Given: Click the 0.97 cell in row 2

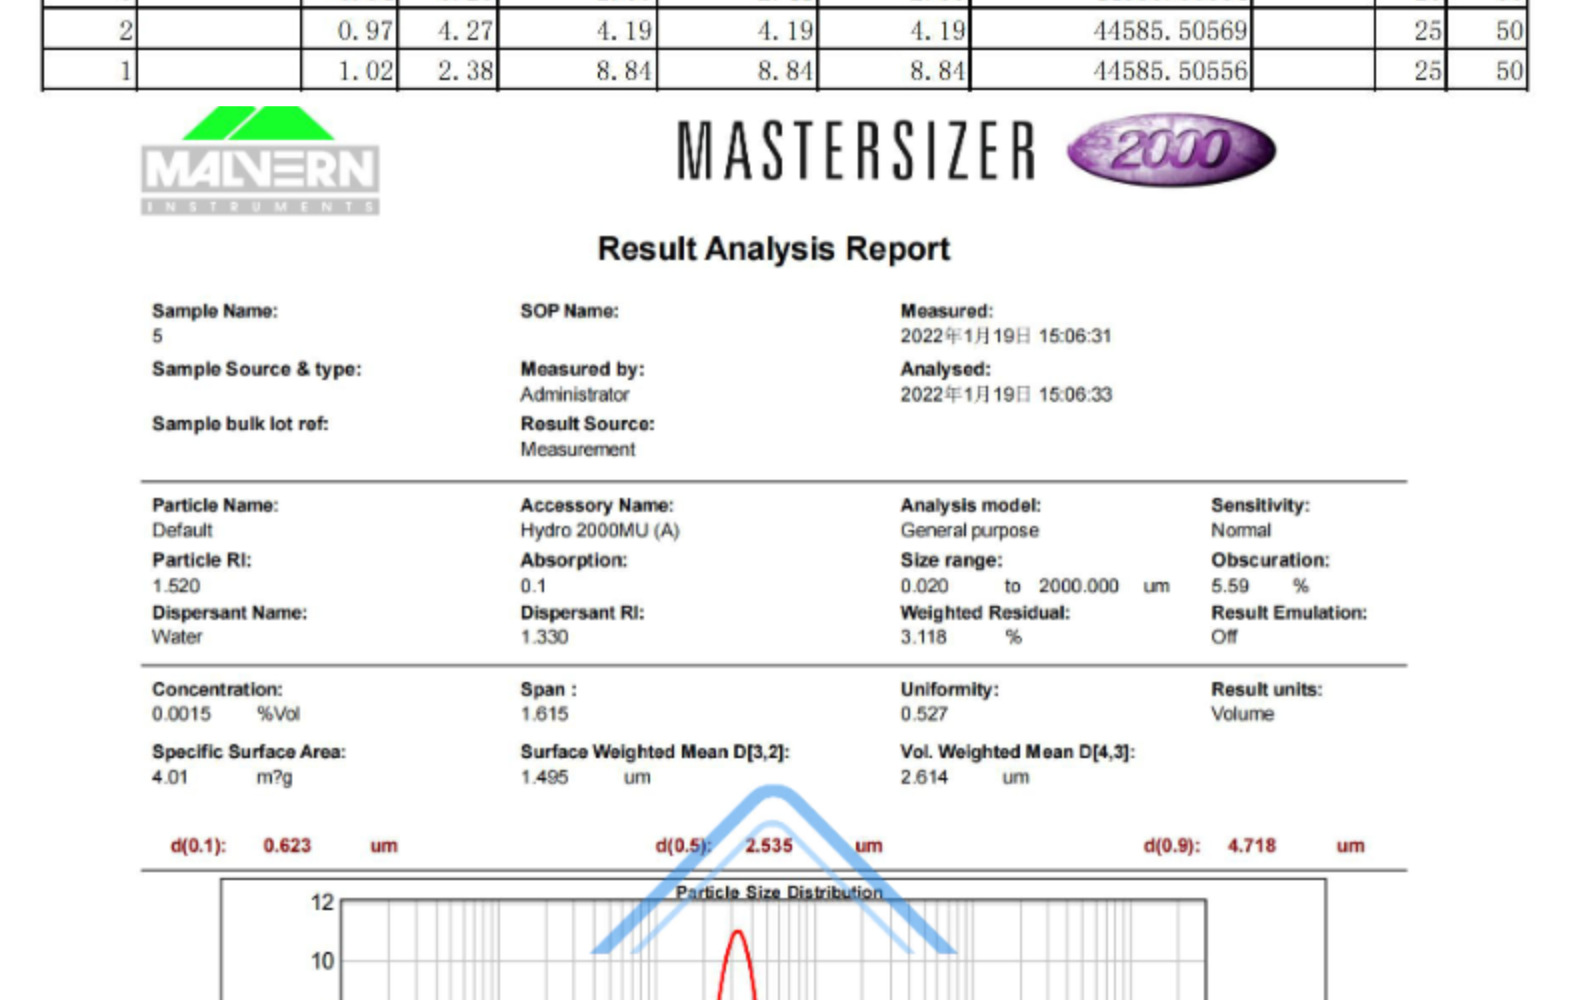Looking at the screenshot, I should (349, 30).
